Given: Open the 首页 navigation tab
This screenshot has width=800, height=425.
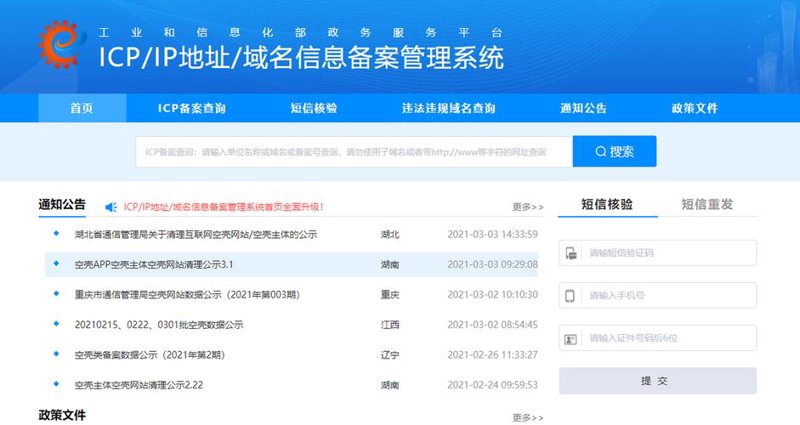Looking at the screenshot, I should click(x=82, y=108).
